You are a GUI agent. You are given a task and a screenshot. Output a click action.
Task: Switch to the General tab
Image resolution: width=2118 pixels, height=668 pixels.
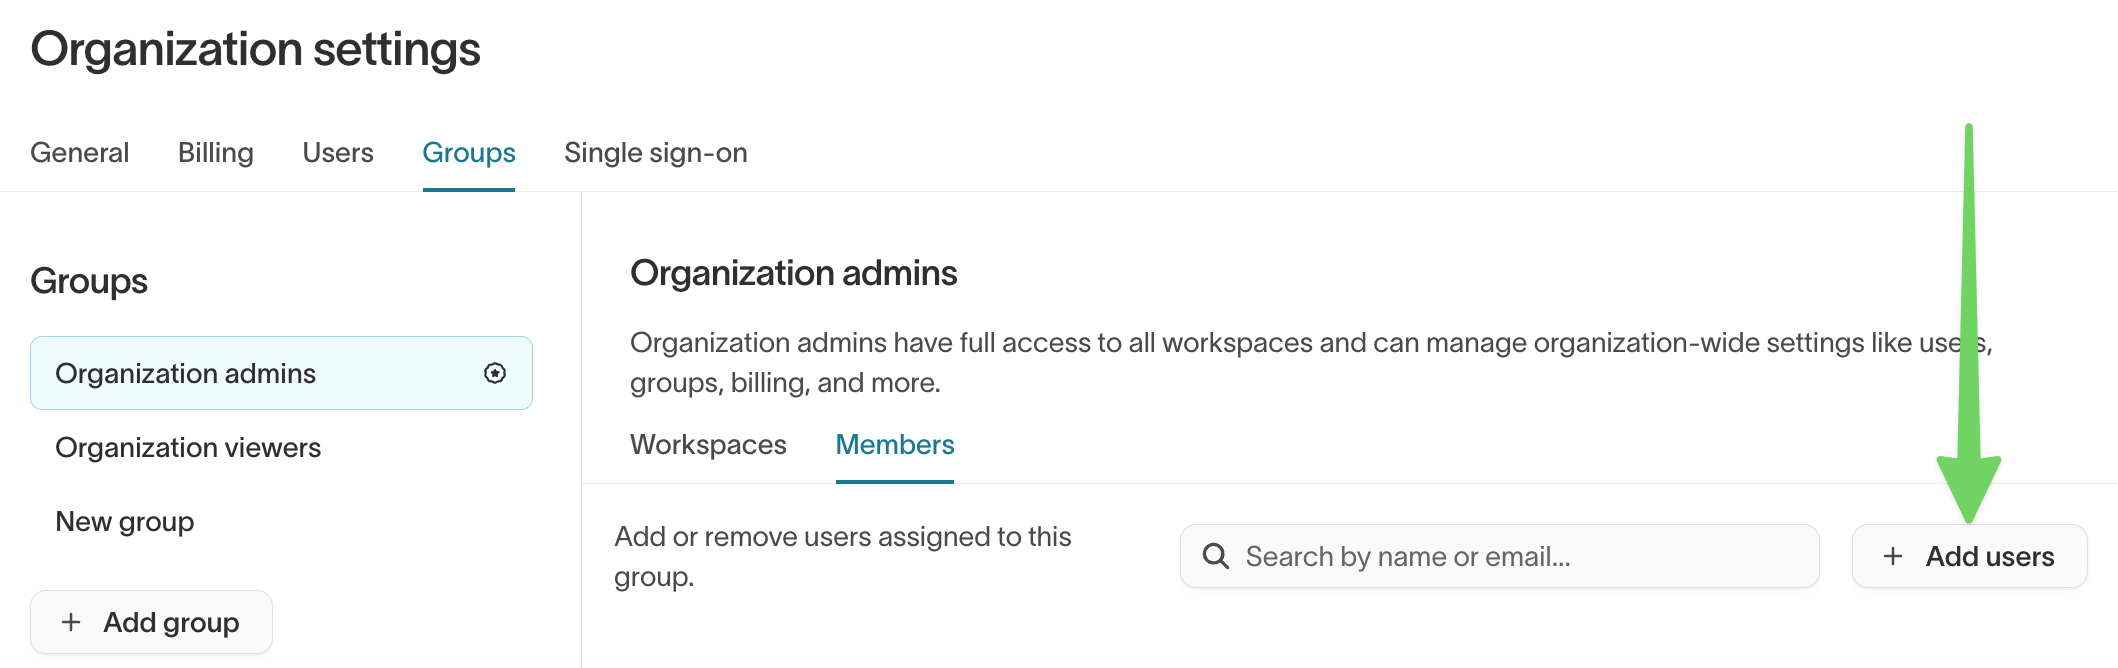[x=79, y=152]
